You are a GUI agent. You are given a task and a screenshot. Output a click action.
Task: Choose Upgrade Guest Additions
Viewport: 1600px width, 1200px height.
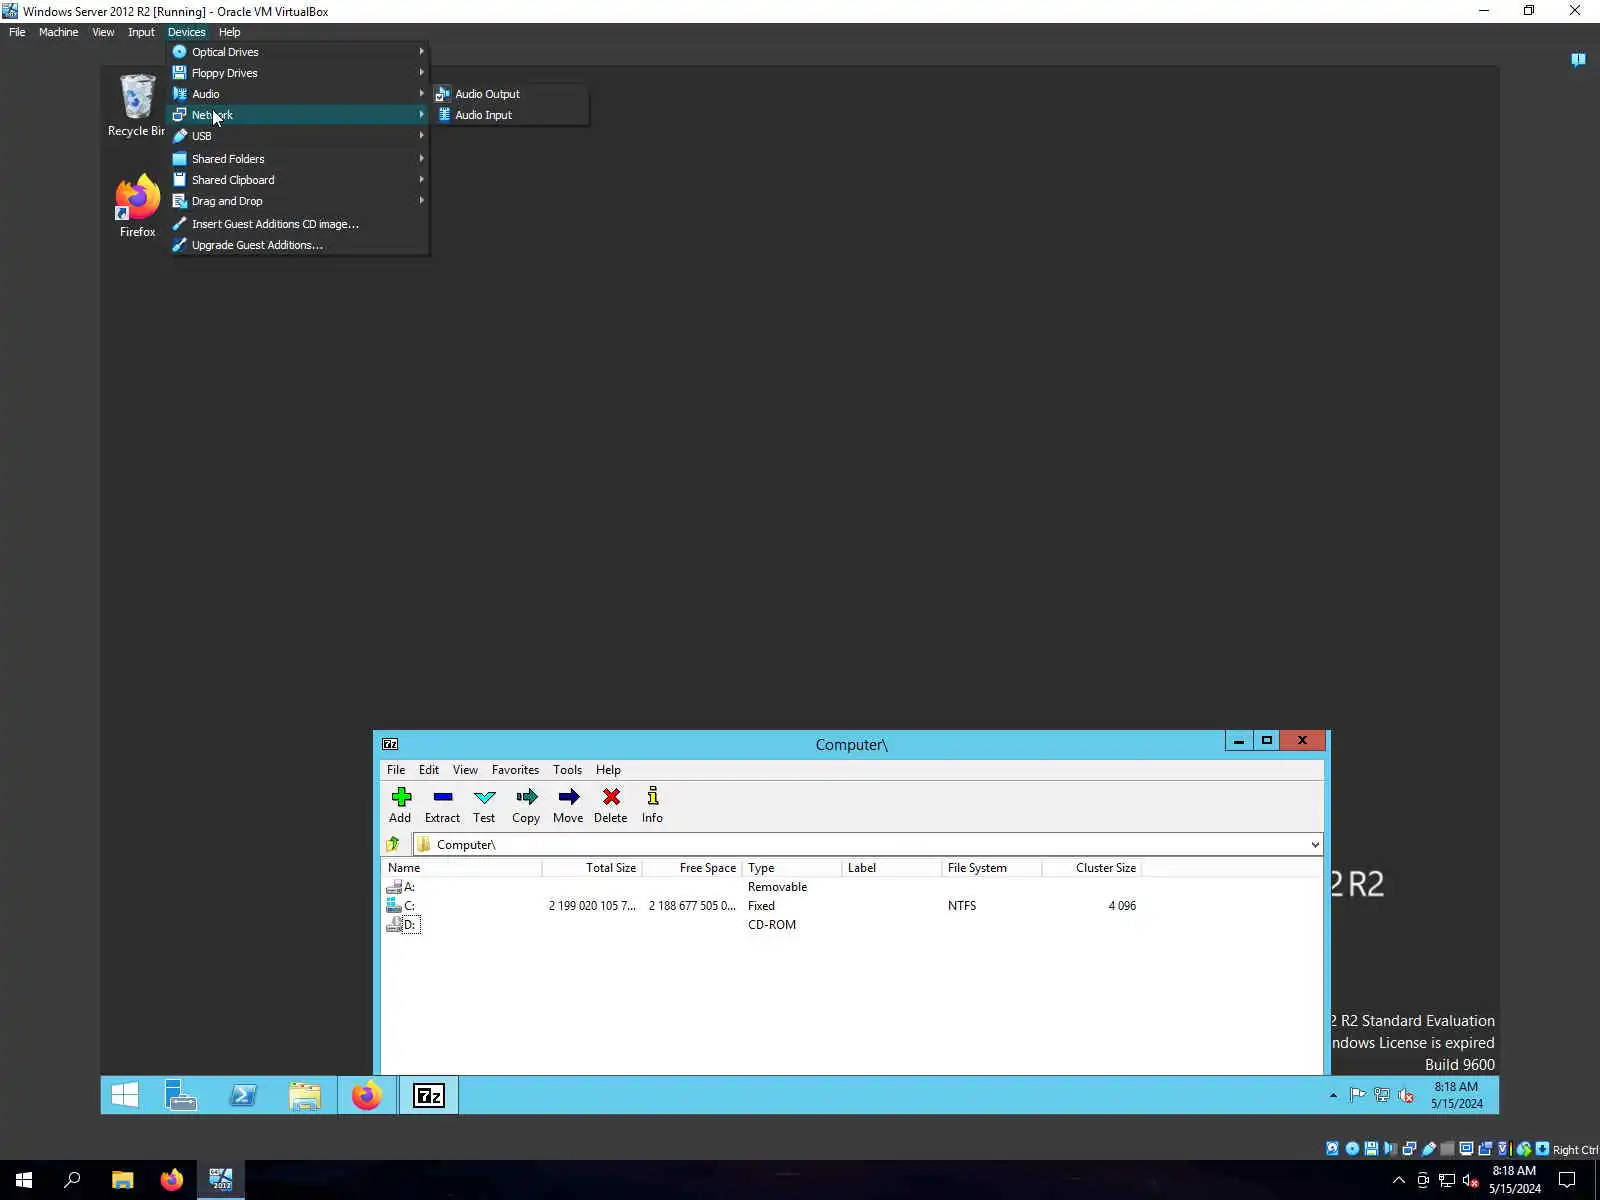click(x=298, y=245)
